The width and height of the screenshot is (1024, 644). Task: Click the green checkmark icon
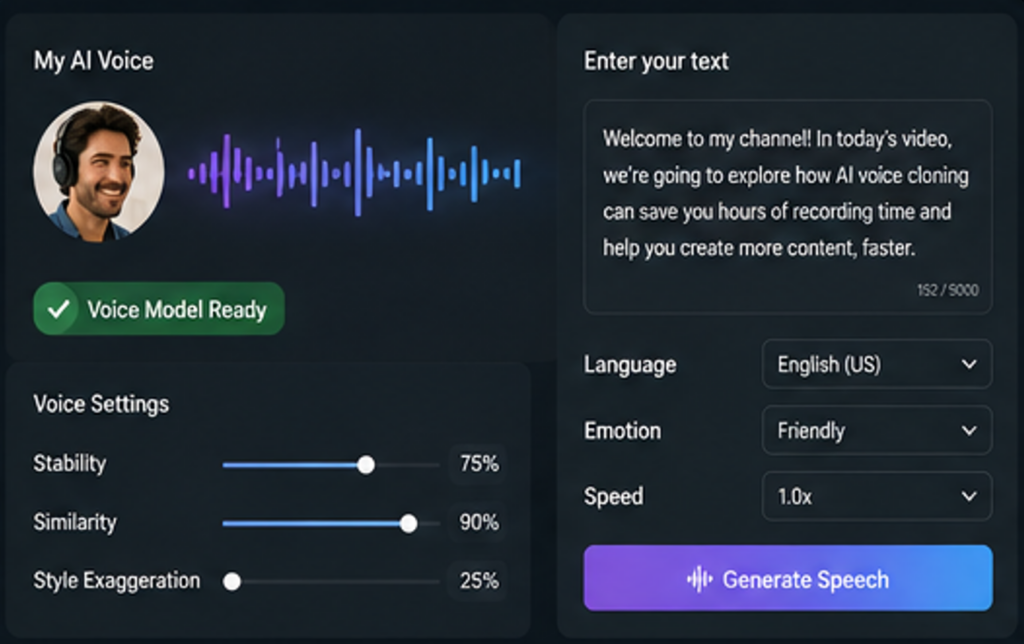(58, 309)
